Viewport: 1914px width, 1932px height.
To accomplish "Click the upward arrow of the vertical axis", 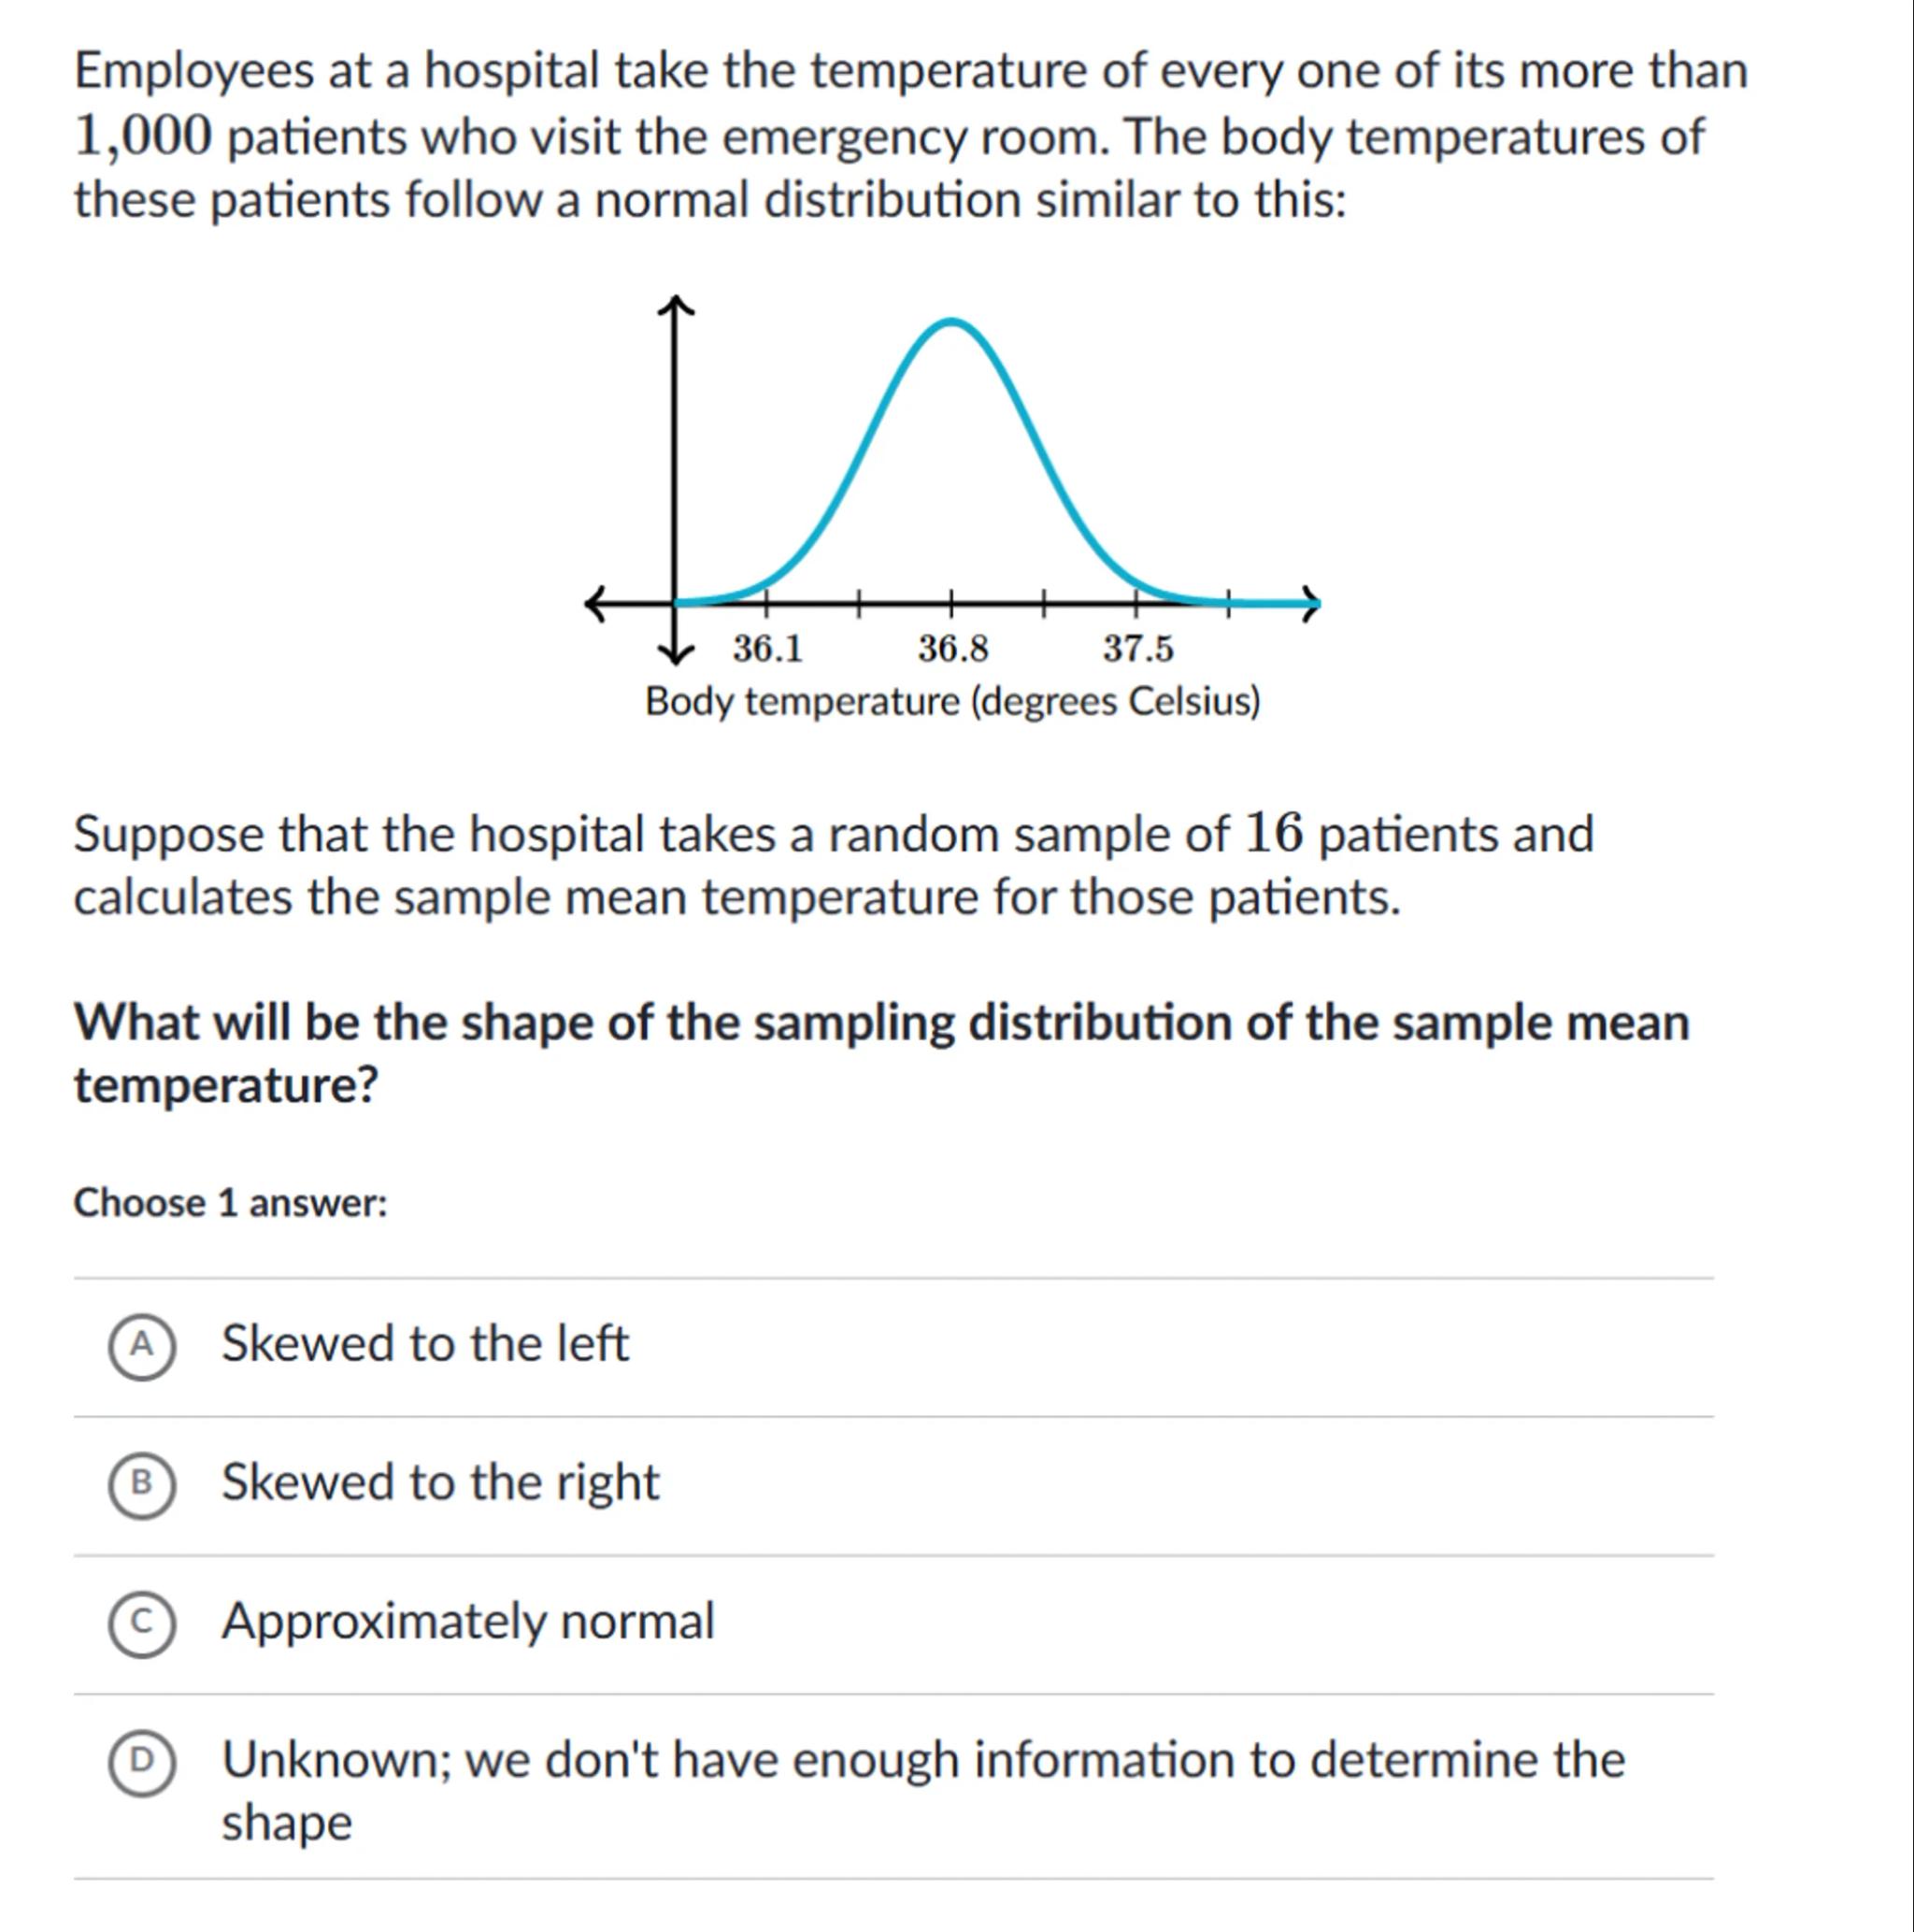I will pyautogui.click(x=676, y=303).
